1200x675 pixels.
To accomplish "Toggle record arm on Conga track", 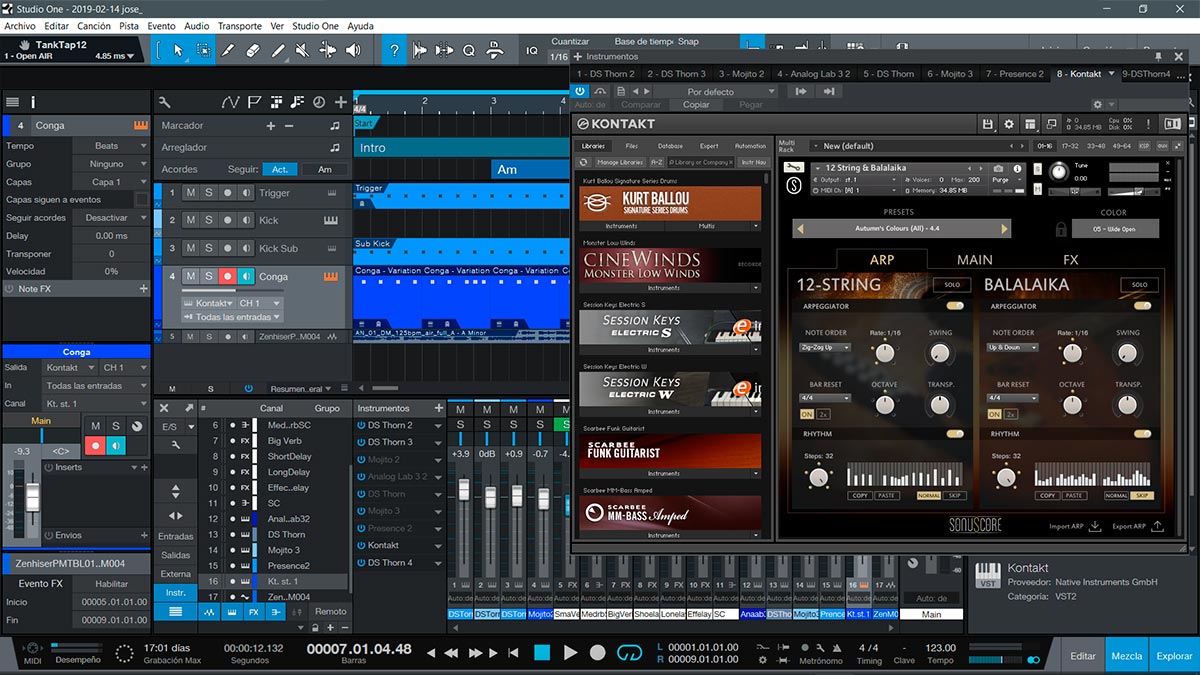I will tap(228, 277).
